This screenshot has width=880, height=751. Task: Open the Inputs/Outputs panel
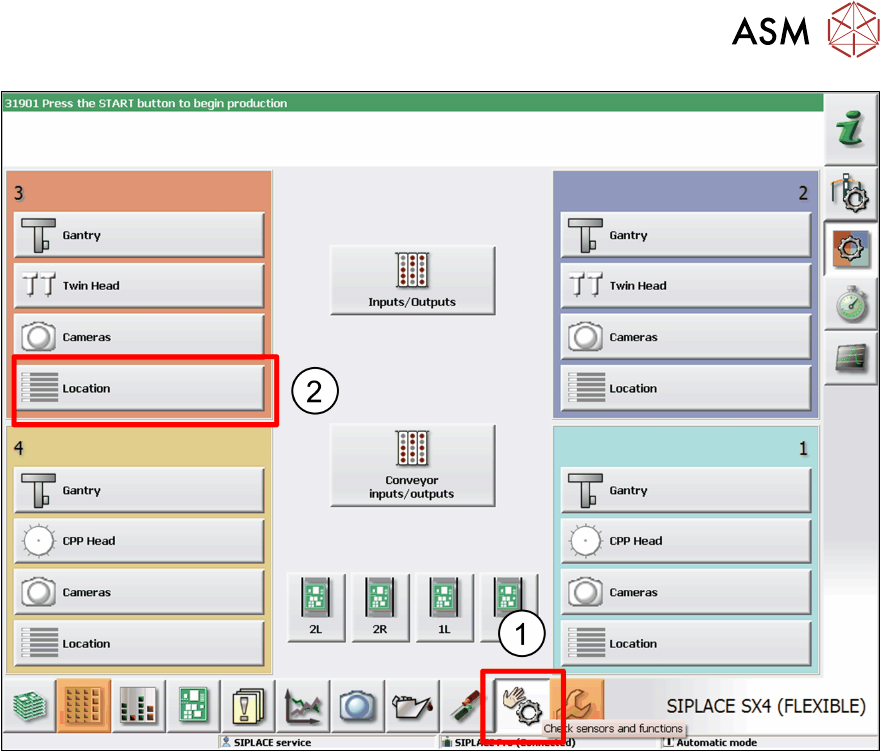tap(412, 280)
